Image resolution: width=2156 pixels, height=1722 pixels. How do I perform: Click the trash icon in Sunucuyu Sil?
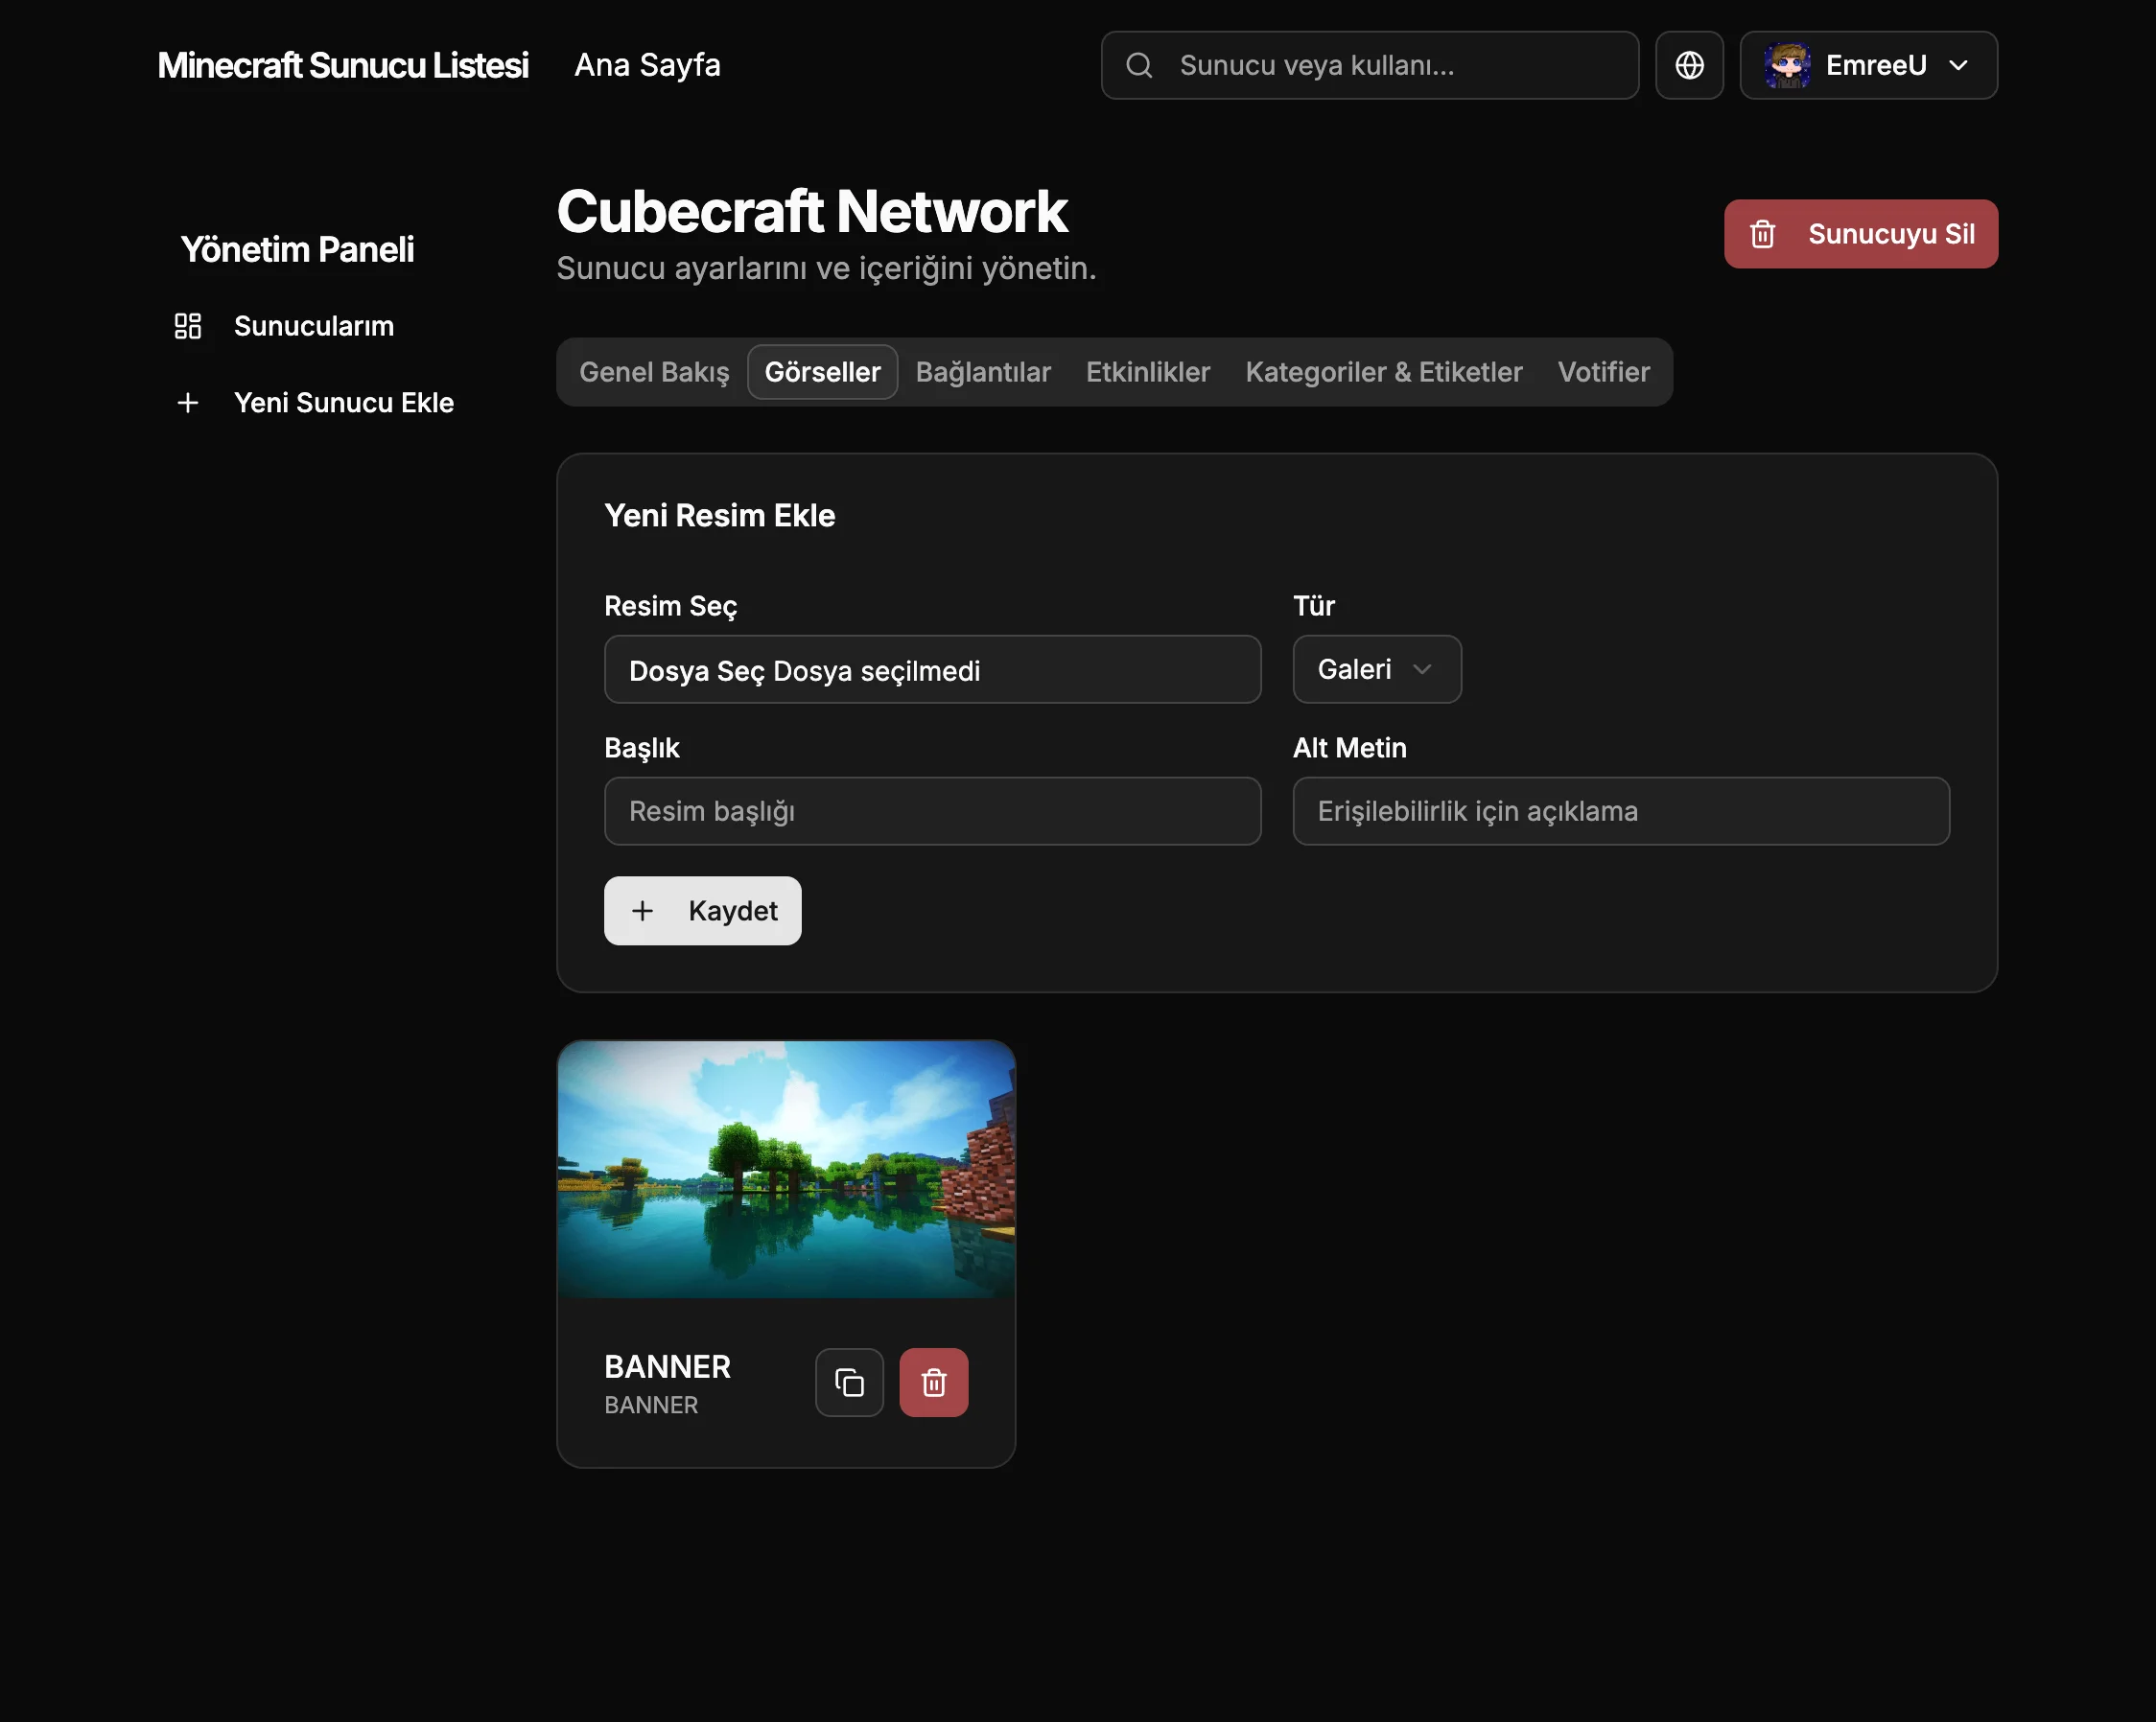pyautogui.click(x=1762, y=234)
